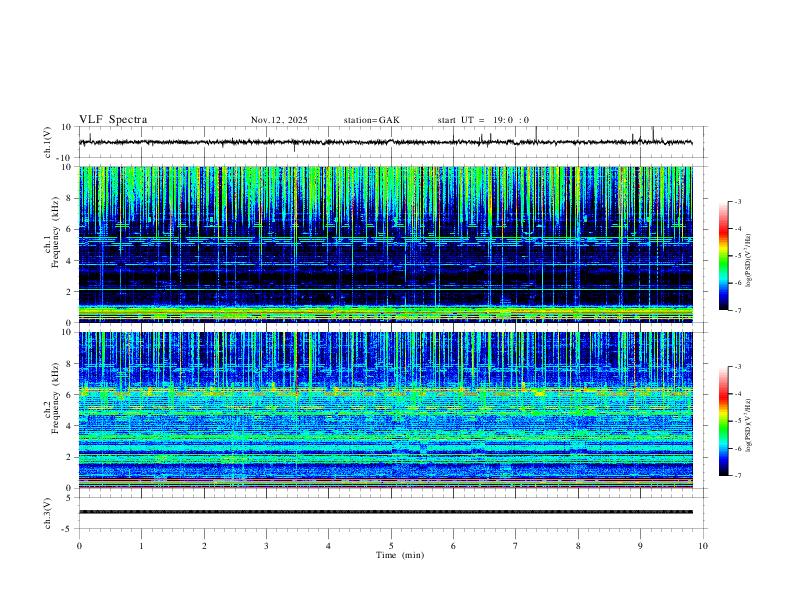Click the 'Time (min)' axis label
792x612 pixels.
pyautogui.click(x=400, y=555)
